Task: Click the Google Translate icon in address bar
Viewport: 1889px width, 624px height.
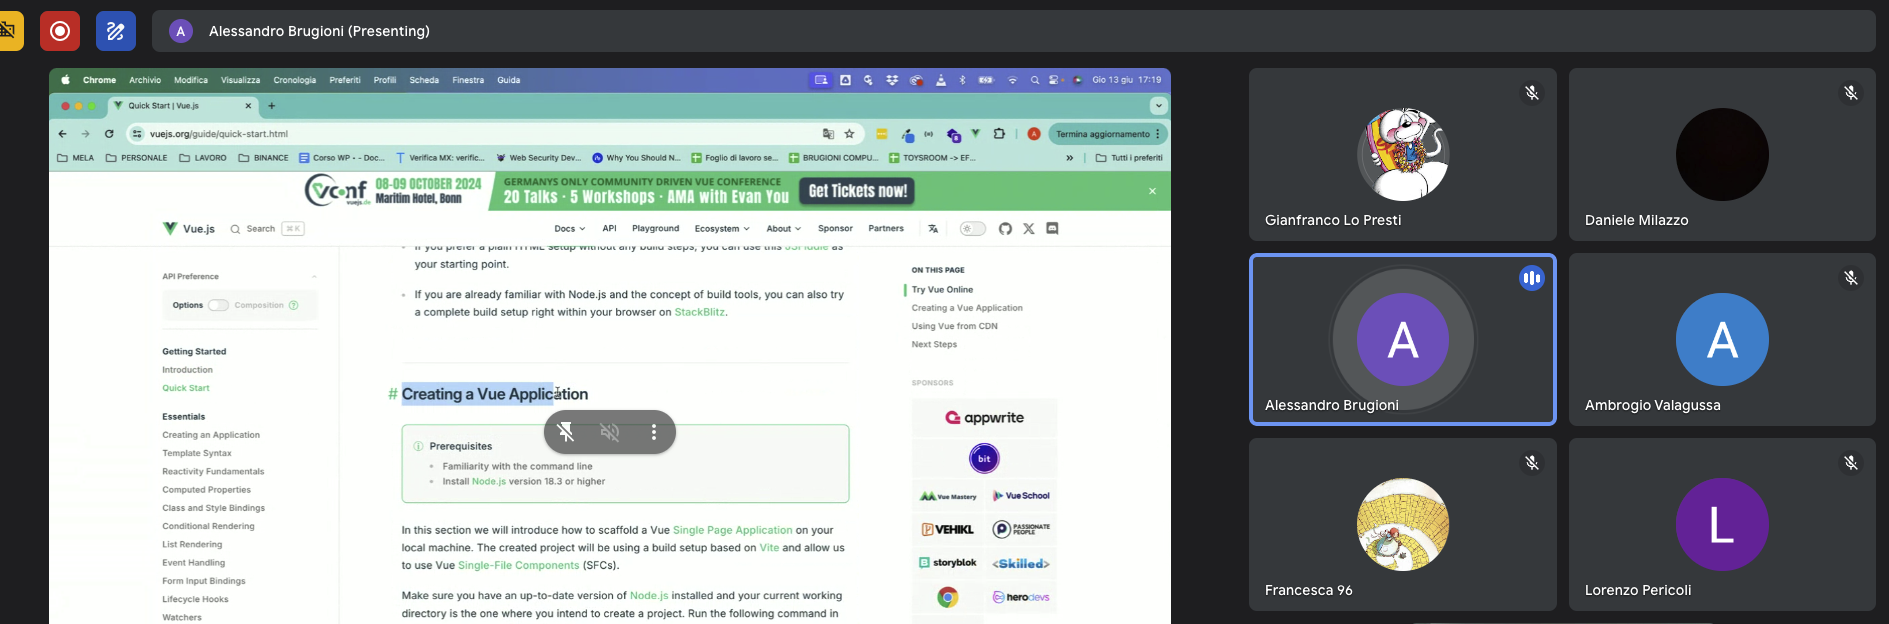Action: 828,134
